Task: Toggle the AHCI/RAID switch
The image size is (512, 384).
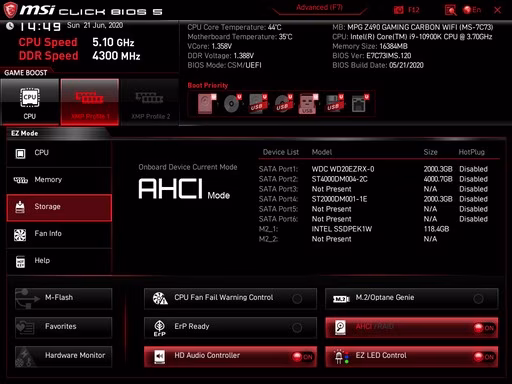Action: (x=484, y=328)
